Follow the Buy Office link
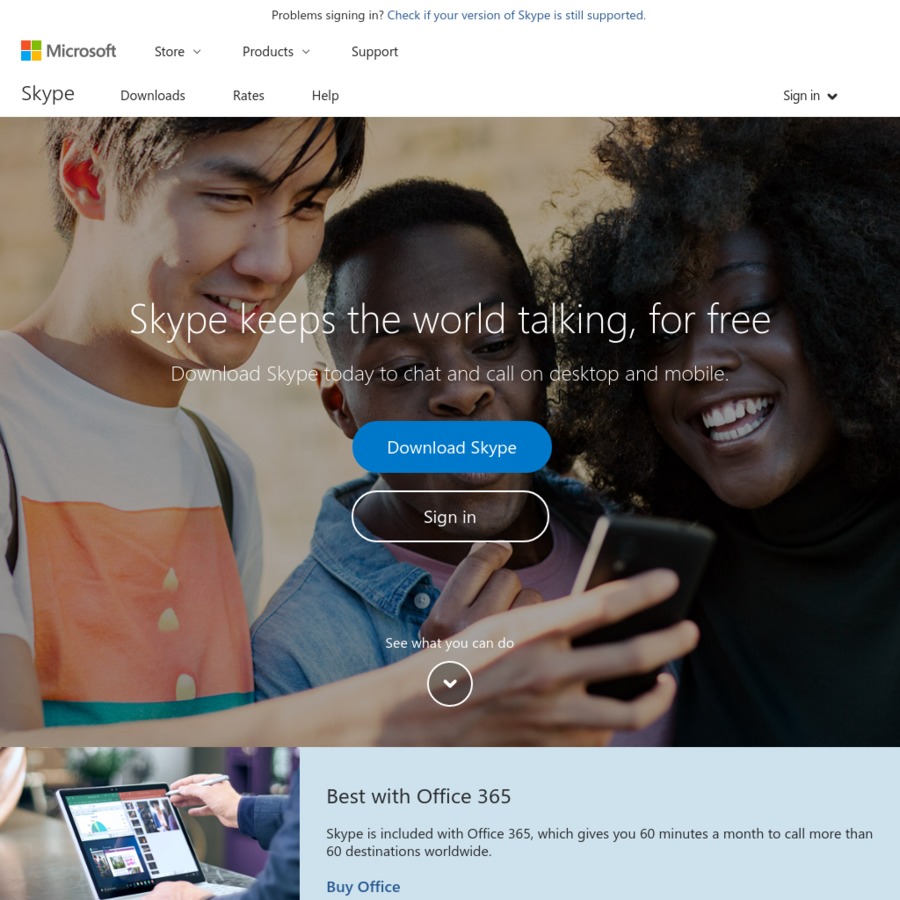The image size is (900, 900). pos(363,887)
